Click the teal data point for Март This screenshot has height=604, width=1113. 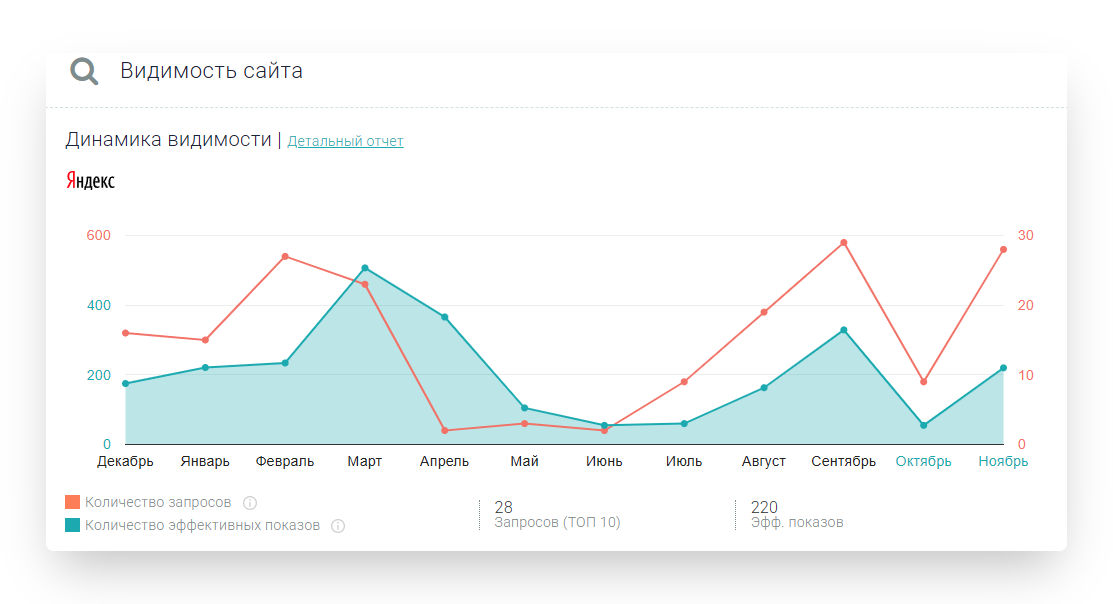365,268
